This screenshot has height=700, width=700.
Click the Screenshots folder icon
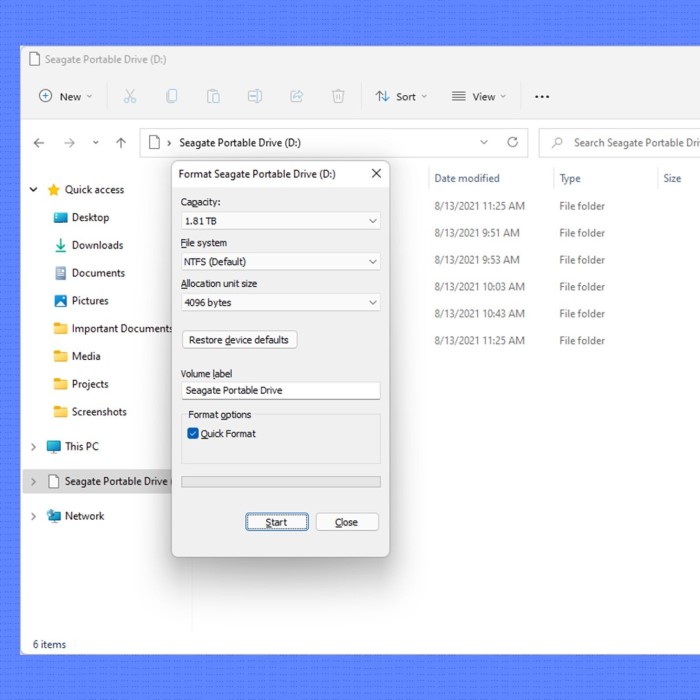pyautogui.click(x=60, y=412)
